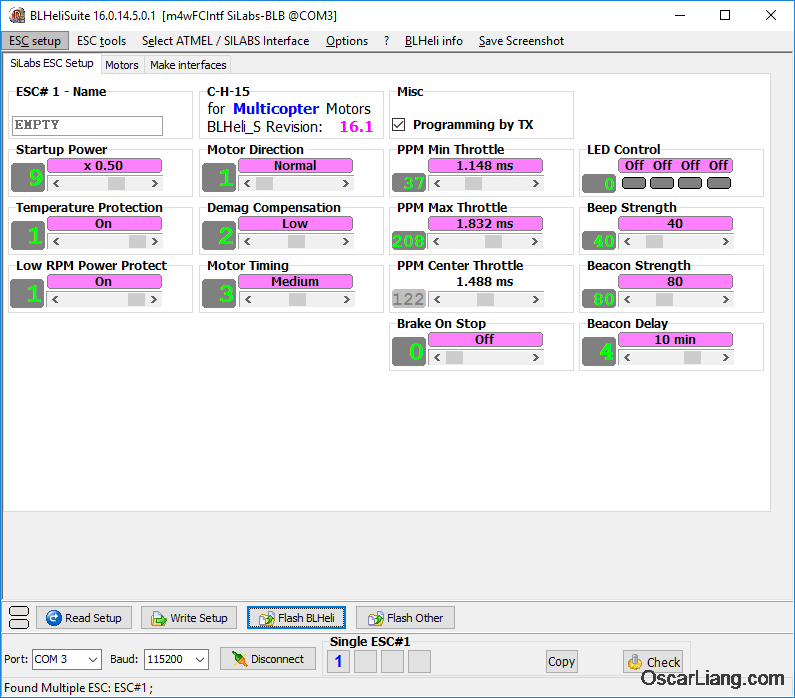Open the BLHeli info menu
The width and height of the screenshot is (795, 698).
[x=433, y=41]
